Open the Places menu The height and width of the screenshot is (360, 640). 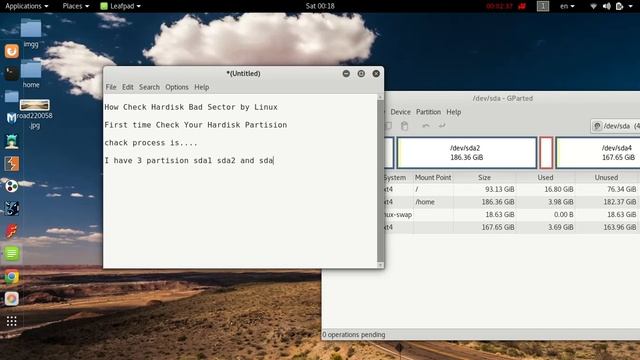[x=76, y=6]
